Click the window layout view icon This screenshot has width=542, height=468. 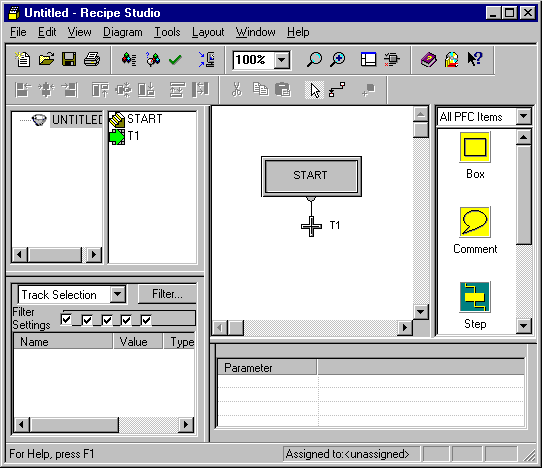(x=368, y=59)
